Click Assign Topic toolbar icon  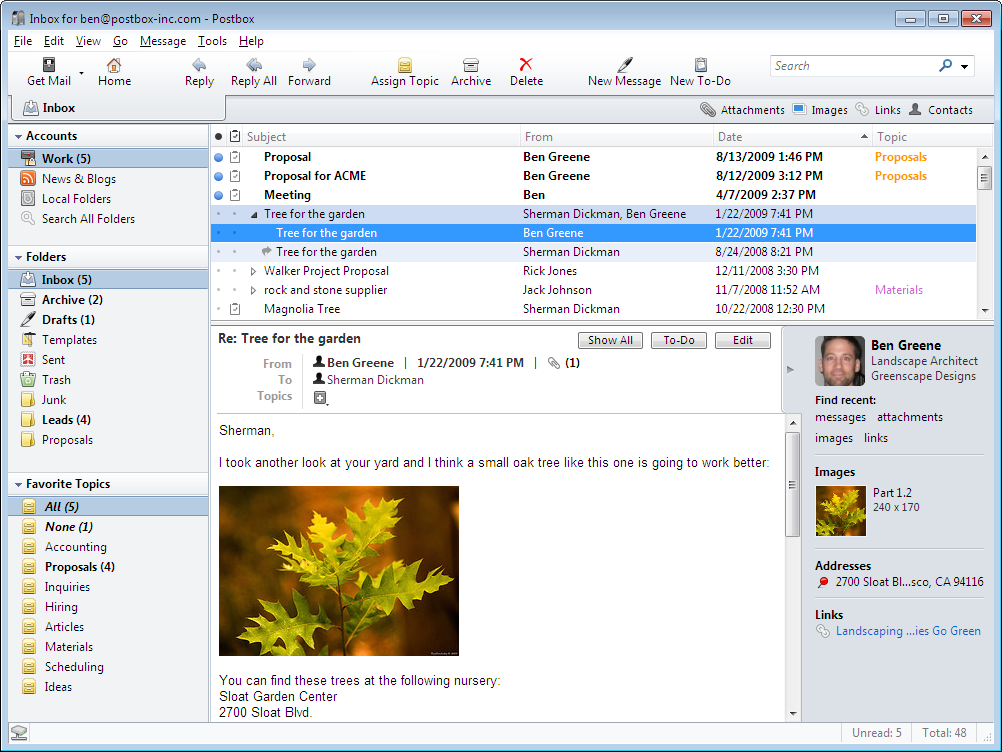(405, 72)
